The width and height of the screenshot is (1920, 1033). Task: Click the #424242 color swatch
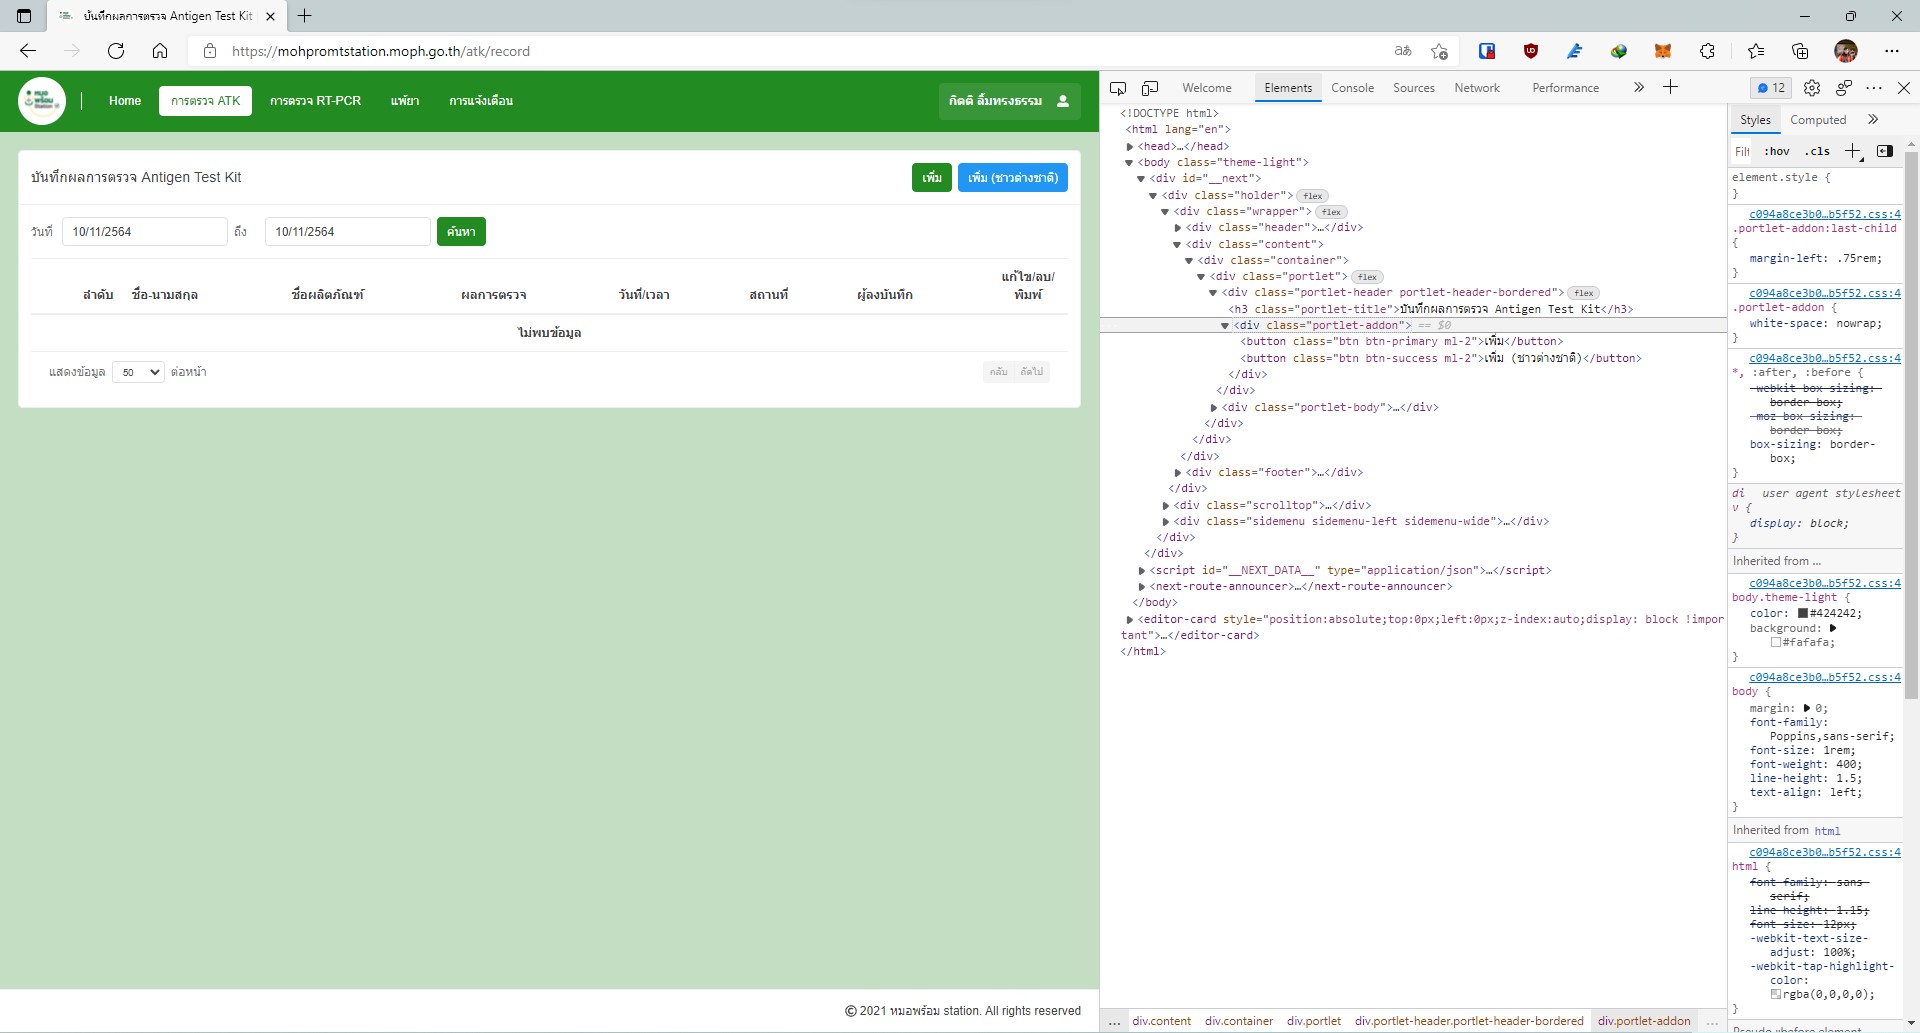point(1803,614)
